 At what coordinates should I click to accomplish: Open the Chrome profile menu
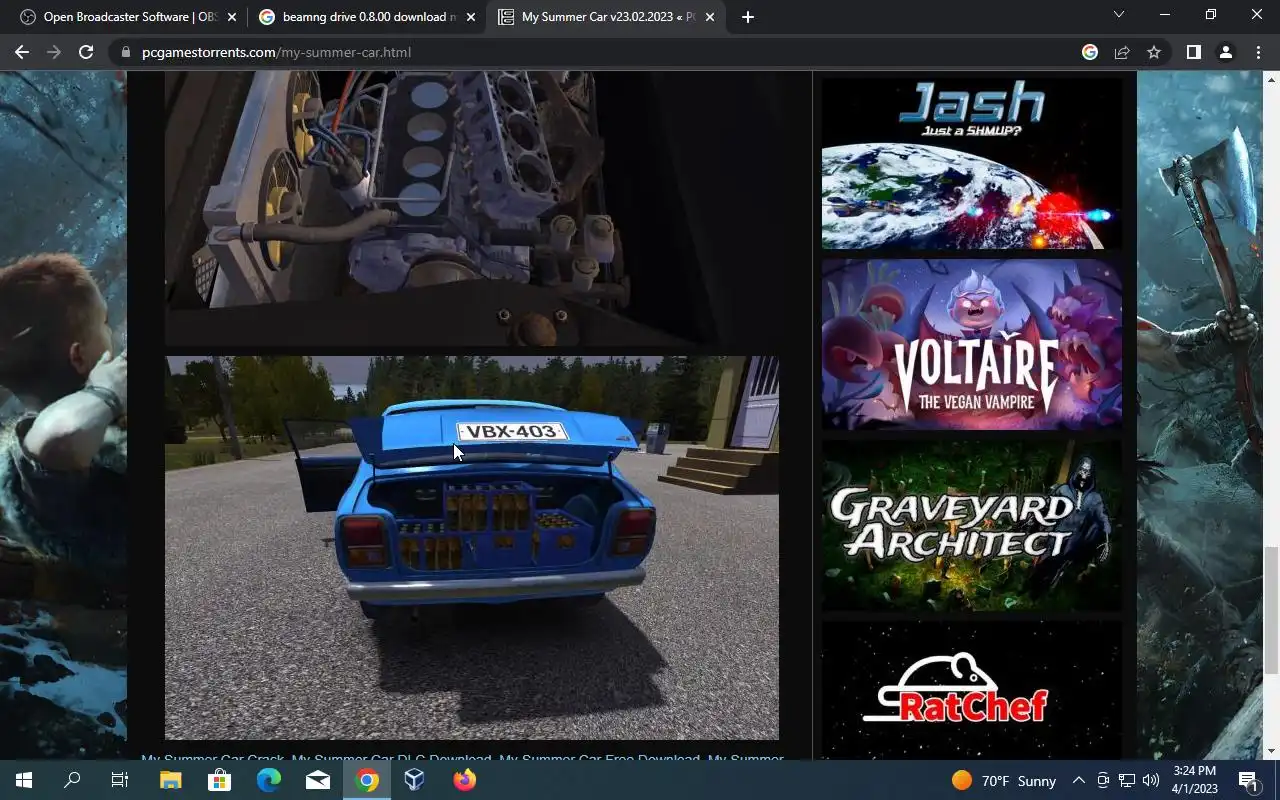click(1226, 52)
